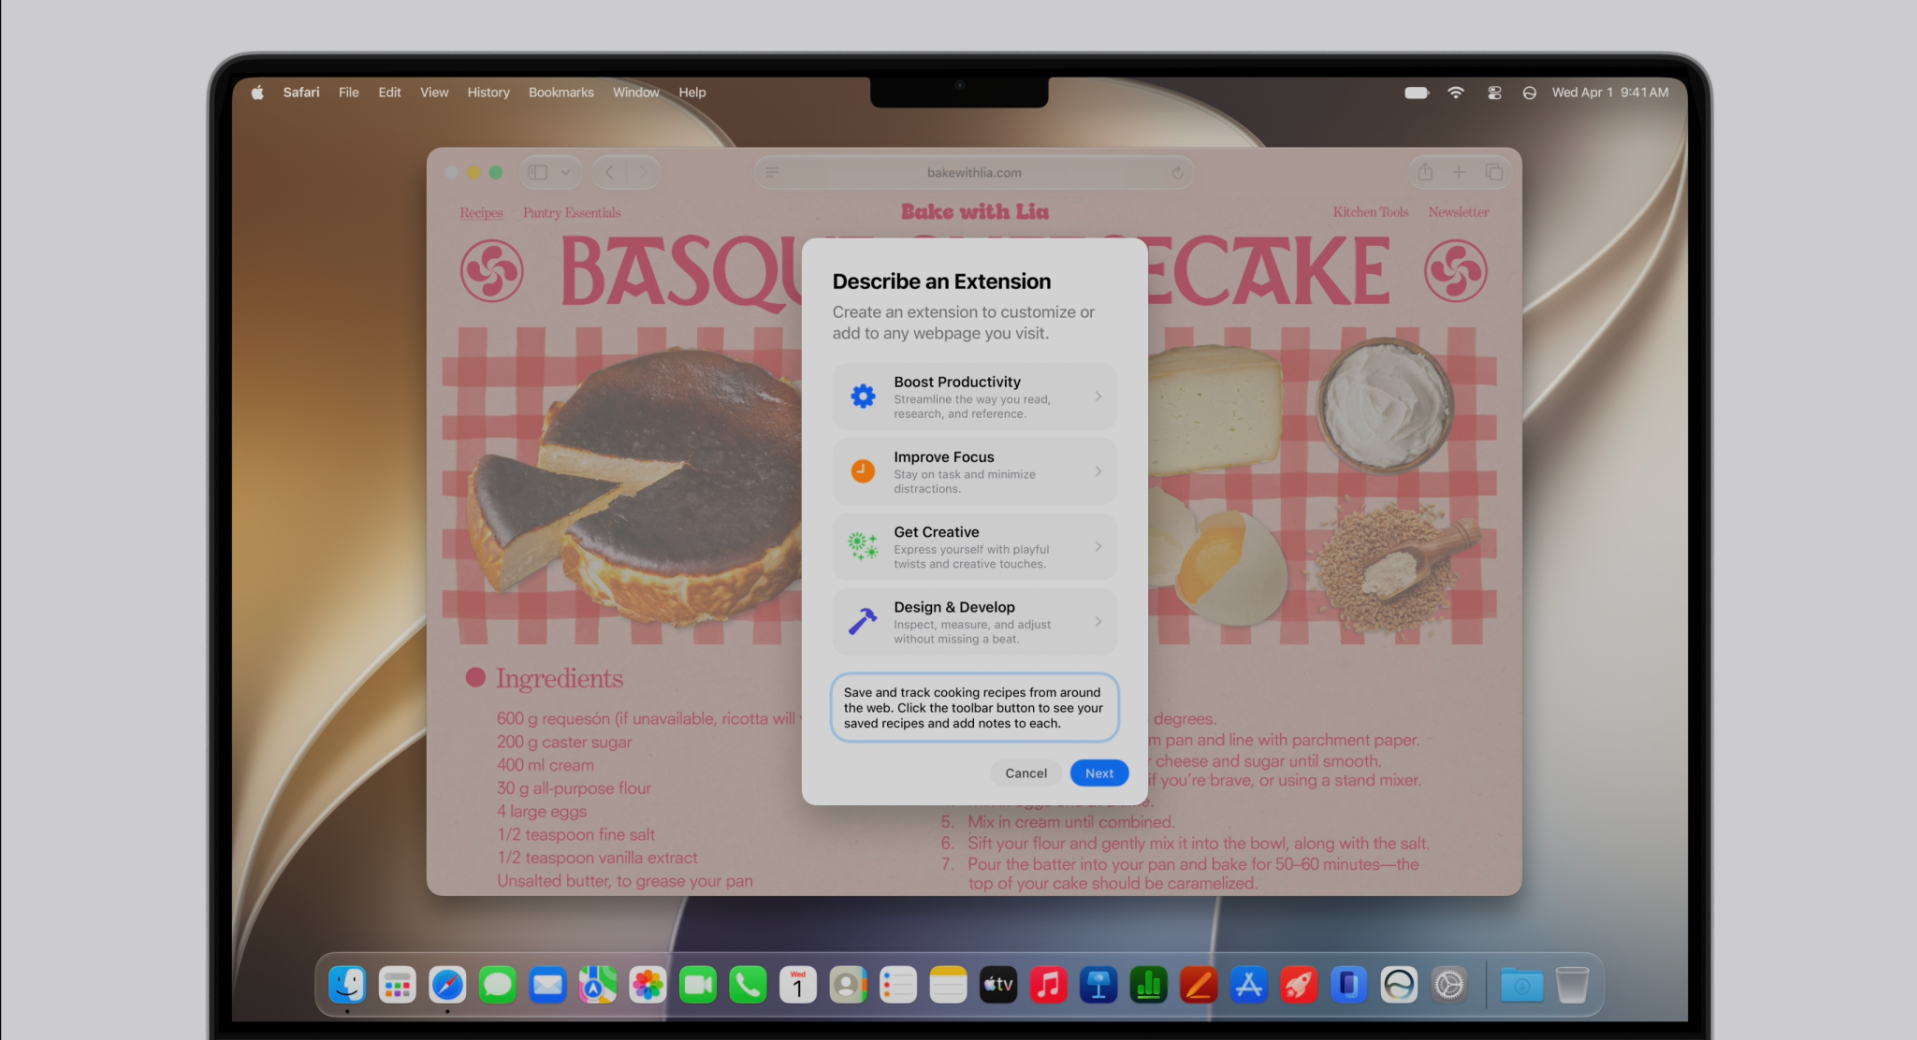
Task: Open the Apple menu
Action: (257, 92)
